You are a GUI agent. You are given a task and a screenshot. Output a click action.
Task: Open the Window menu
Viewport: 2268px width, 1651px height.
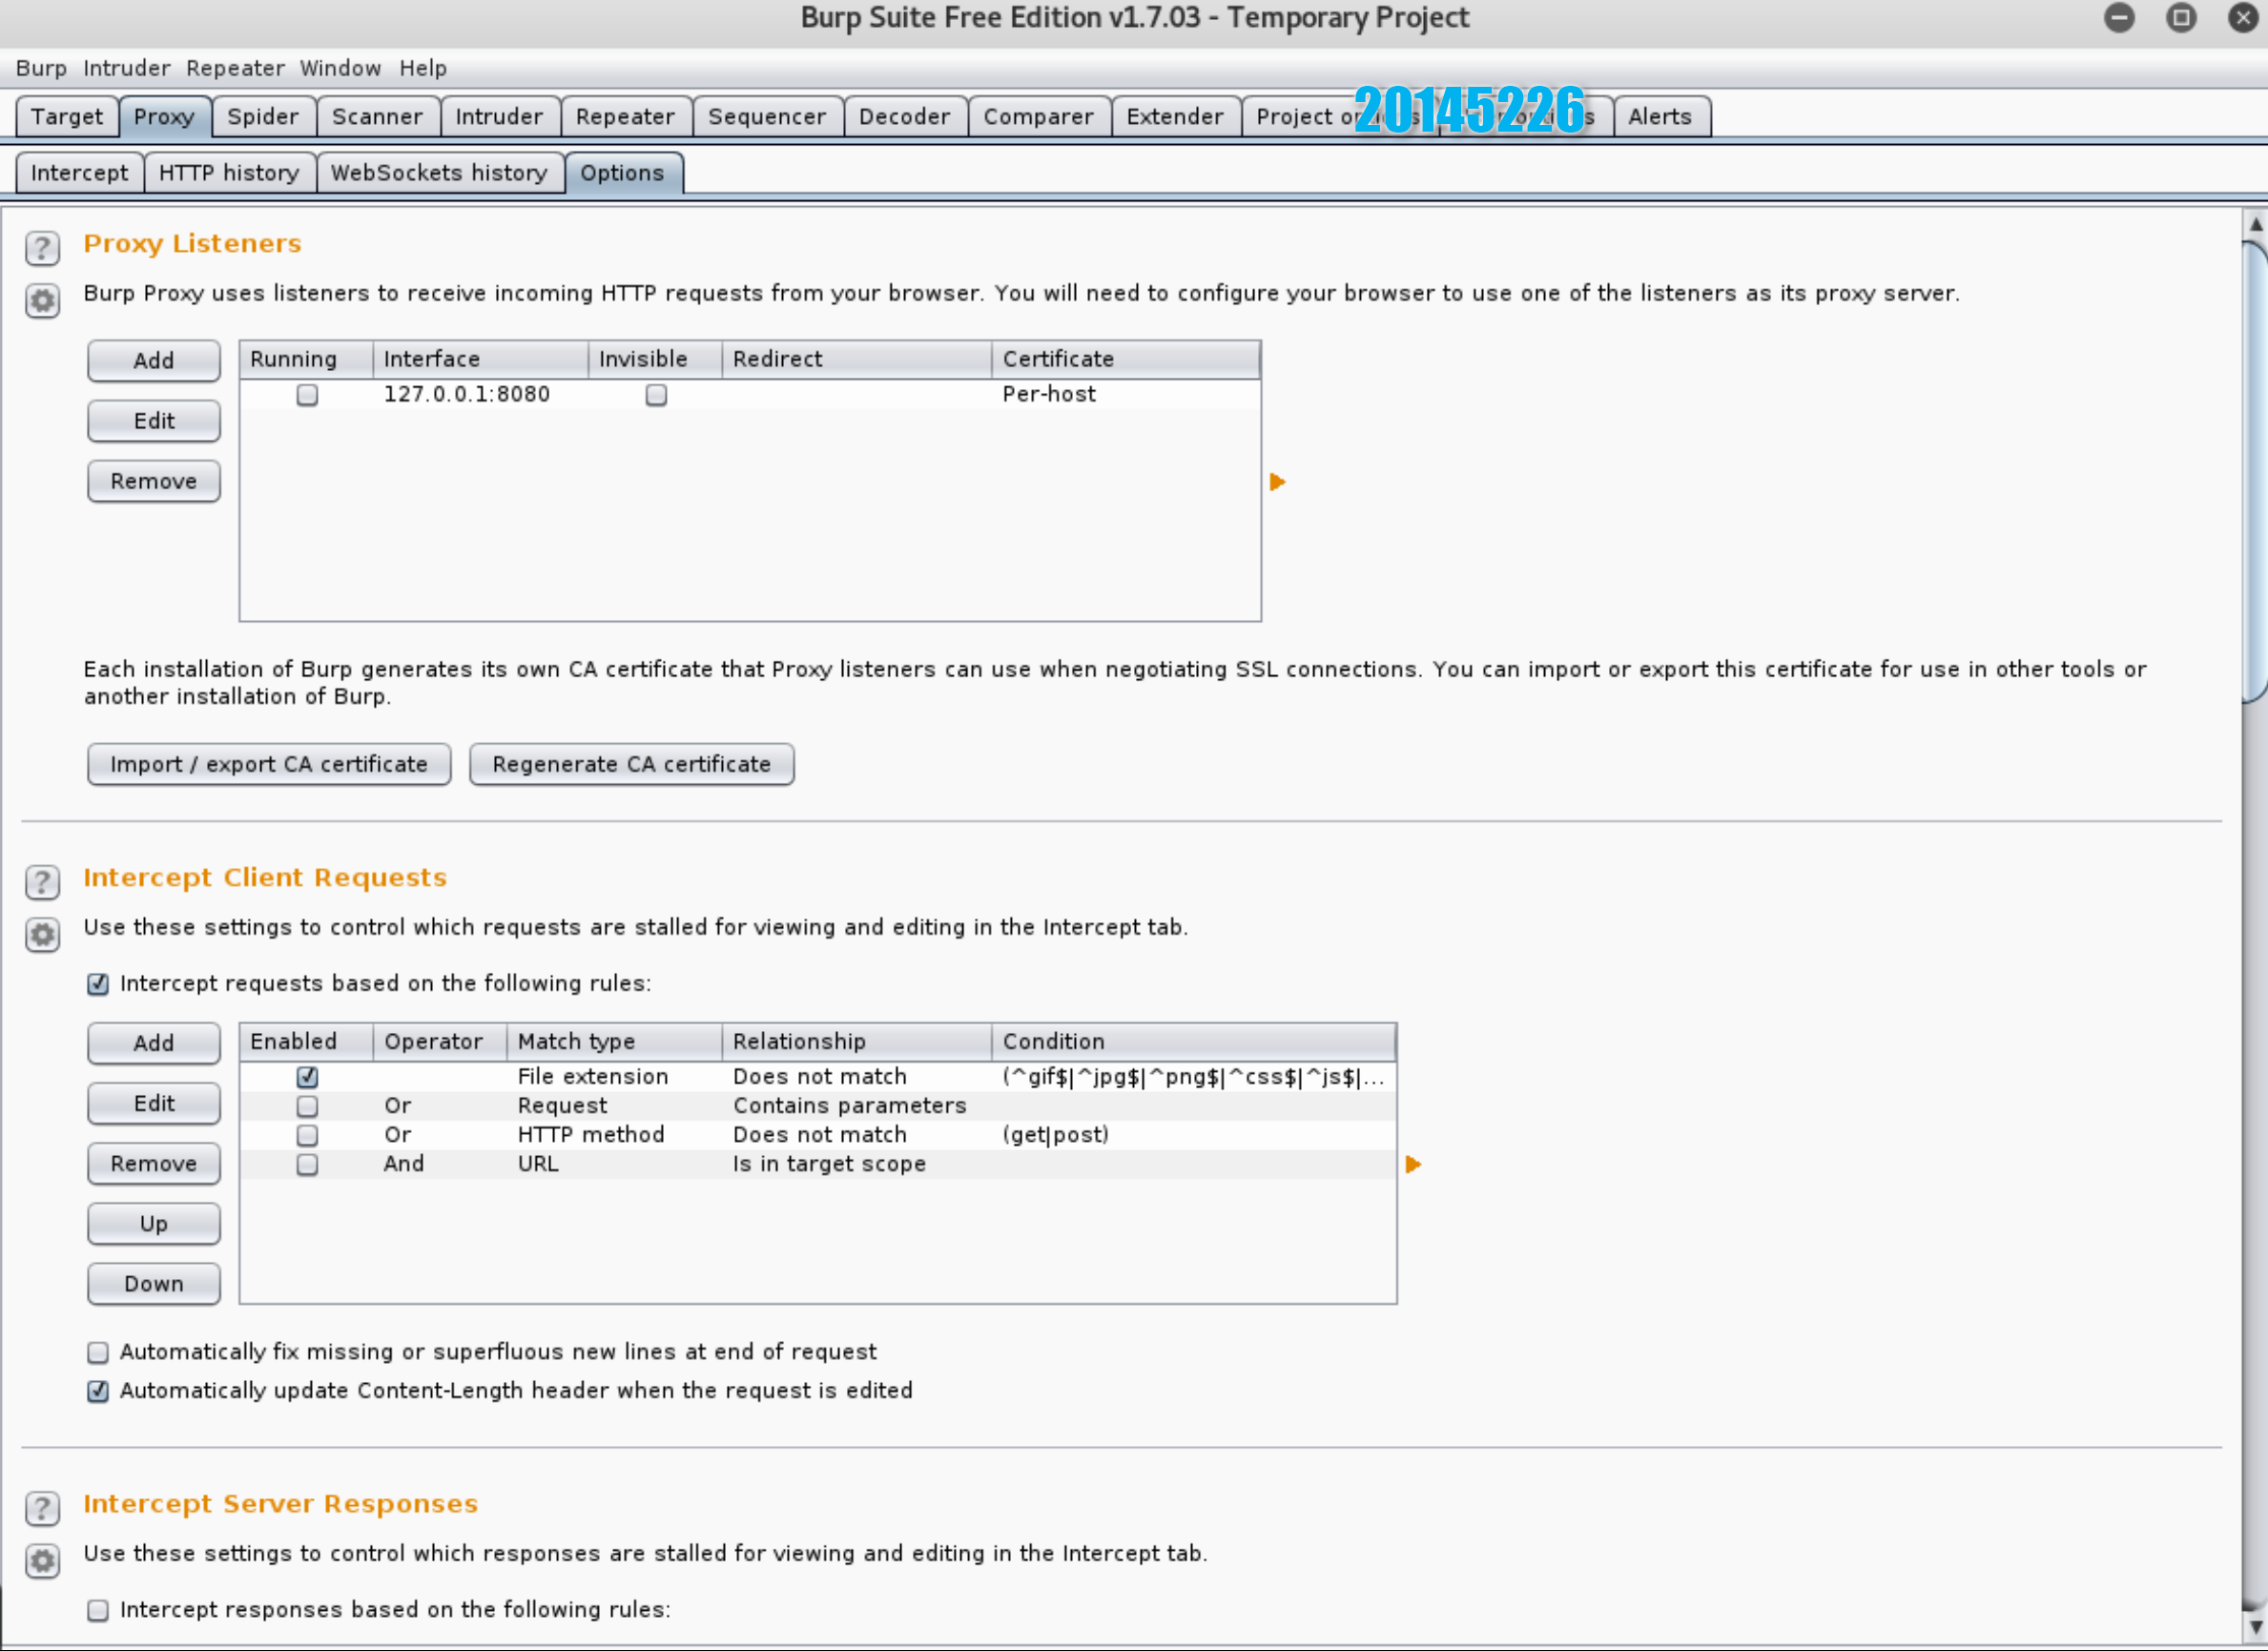pos(340,68)
